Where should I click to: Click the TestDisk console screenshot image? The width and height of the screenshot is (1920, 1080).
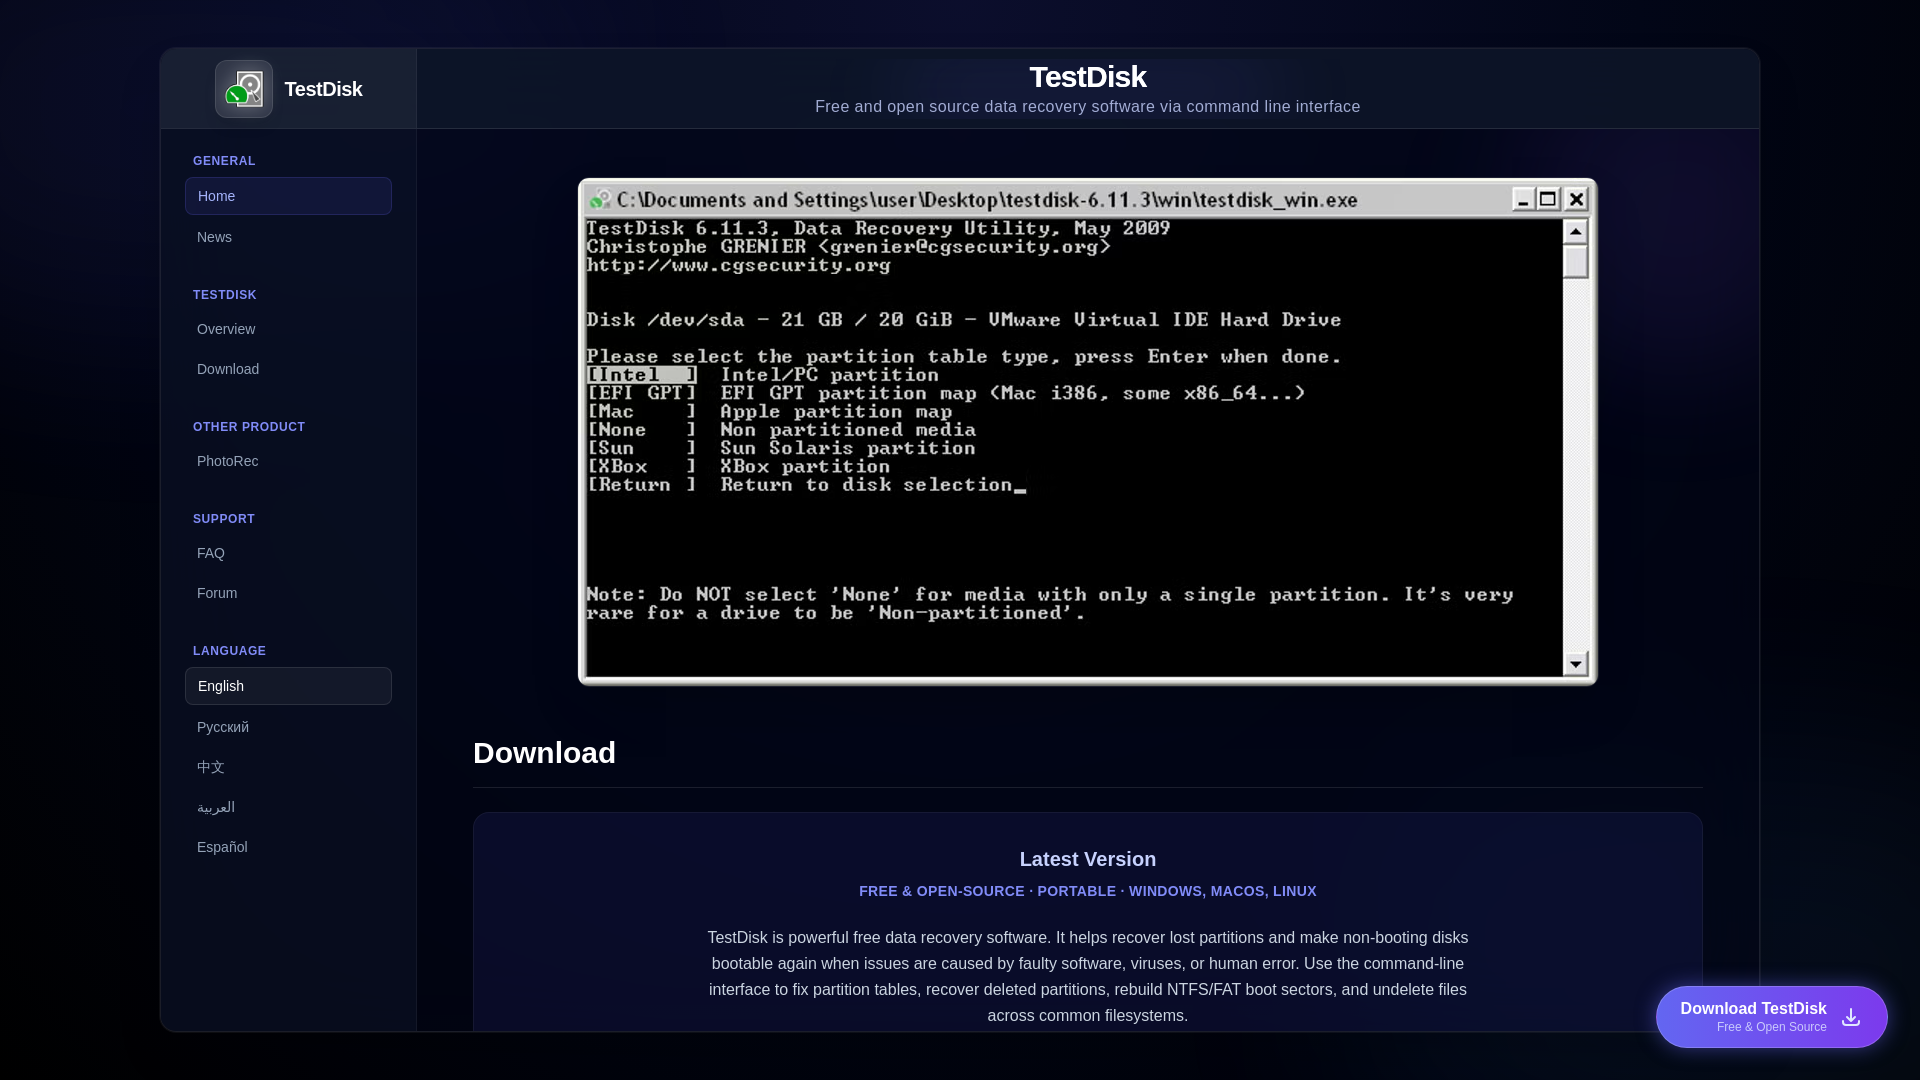coord(1088,432)
